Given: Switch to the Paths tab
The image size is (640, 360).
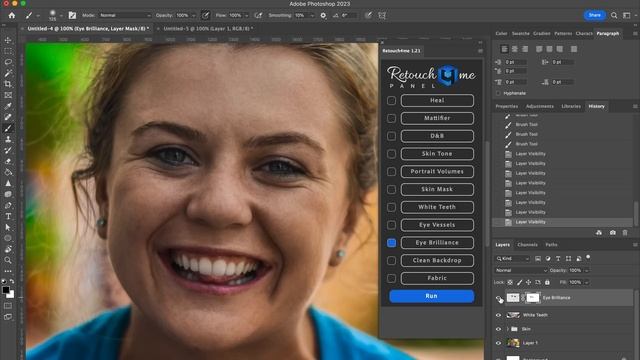Looking at the screenshot, I should pyautogui.click(x=551, y=244).
